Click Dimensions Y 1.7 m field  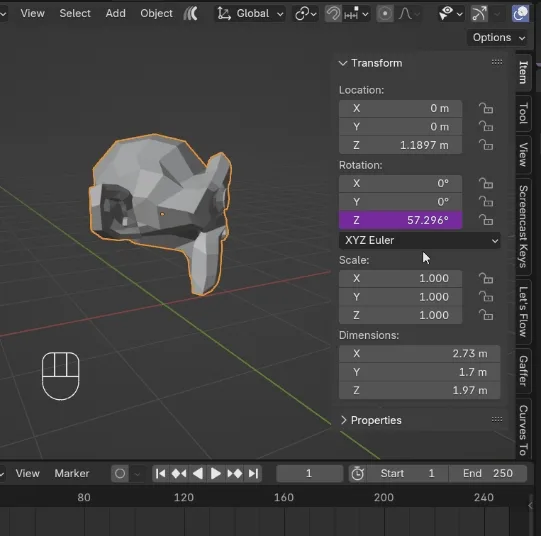420,372
